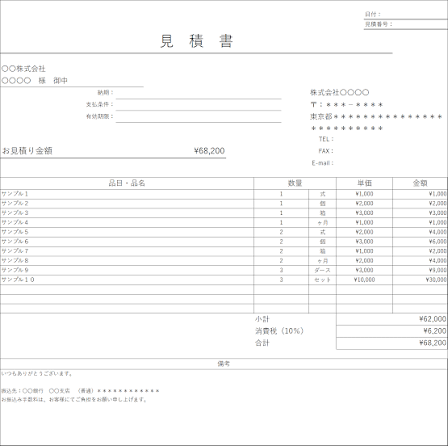The image size is (448, 446).
Task: Click the 品目・品名 column header
Action: (x=127, y=183)
